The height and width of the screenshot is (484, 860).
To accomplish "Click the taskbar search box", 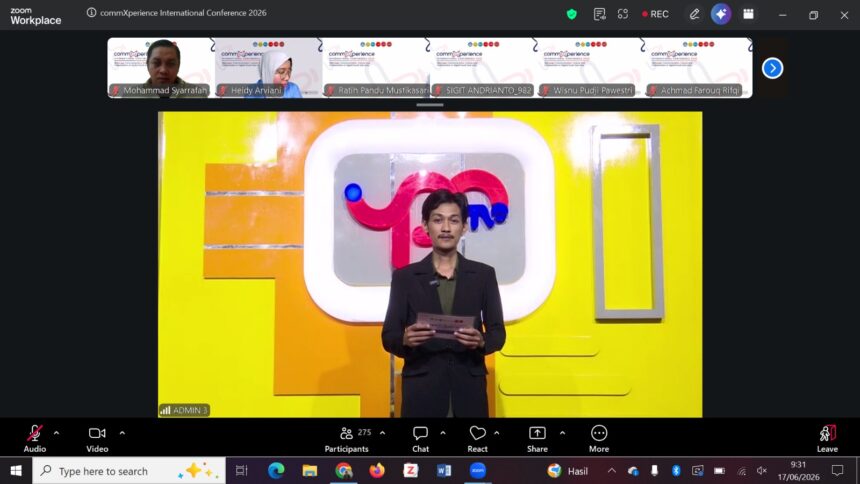I will pos(129,471).
